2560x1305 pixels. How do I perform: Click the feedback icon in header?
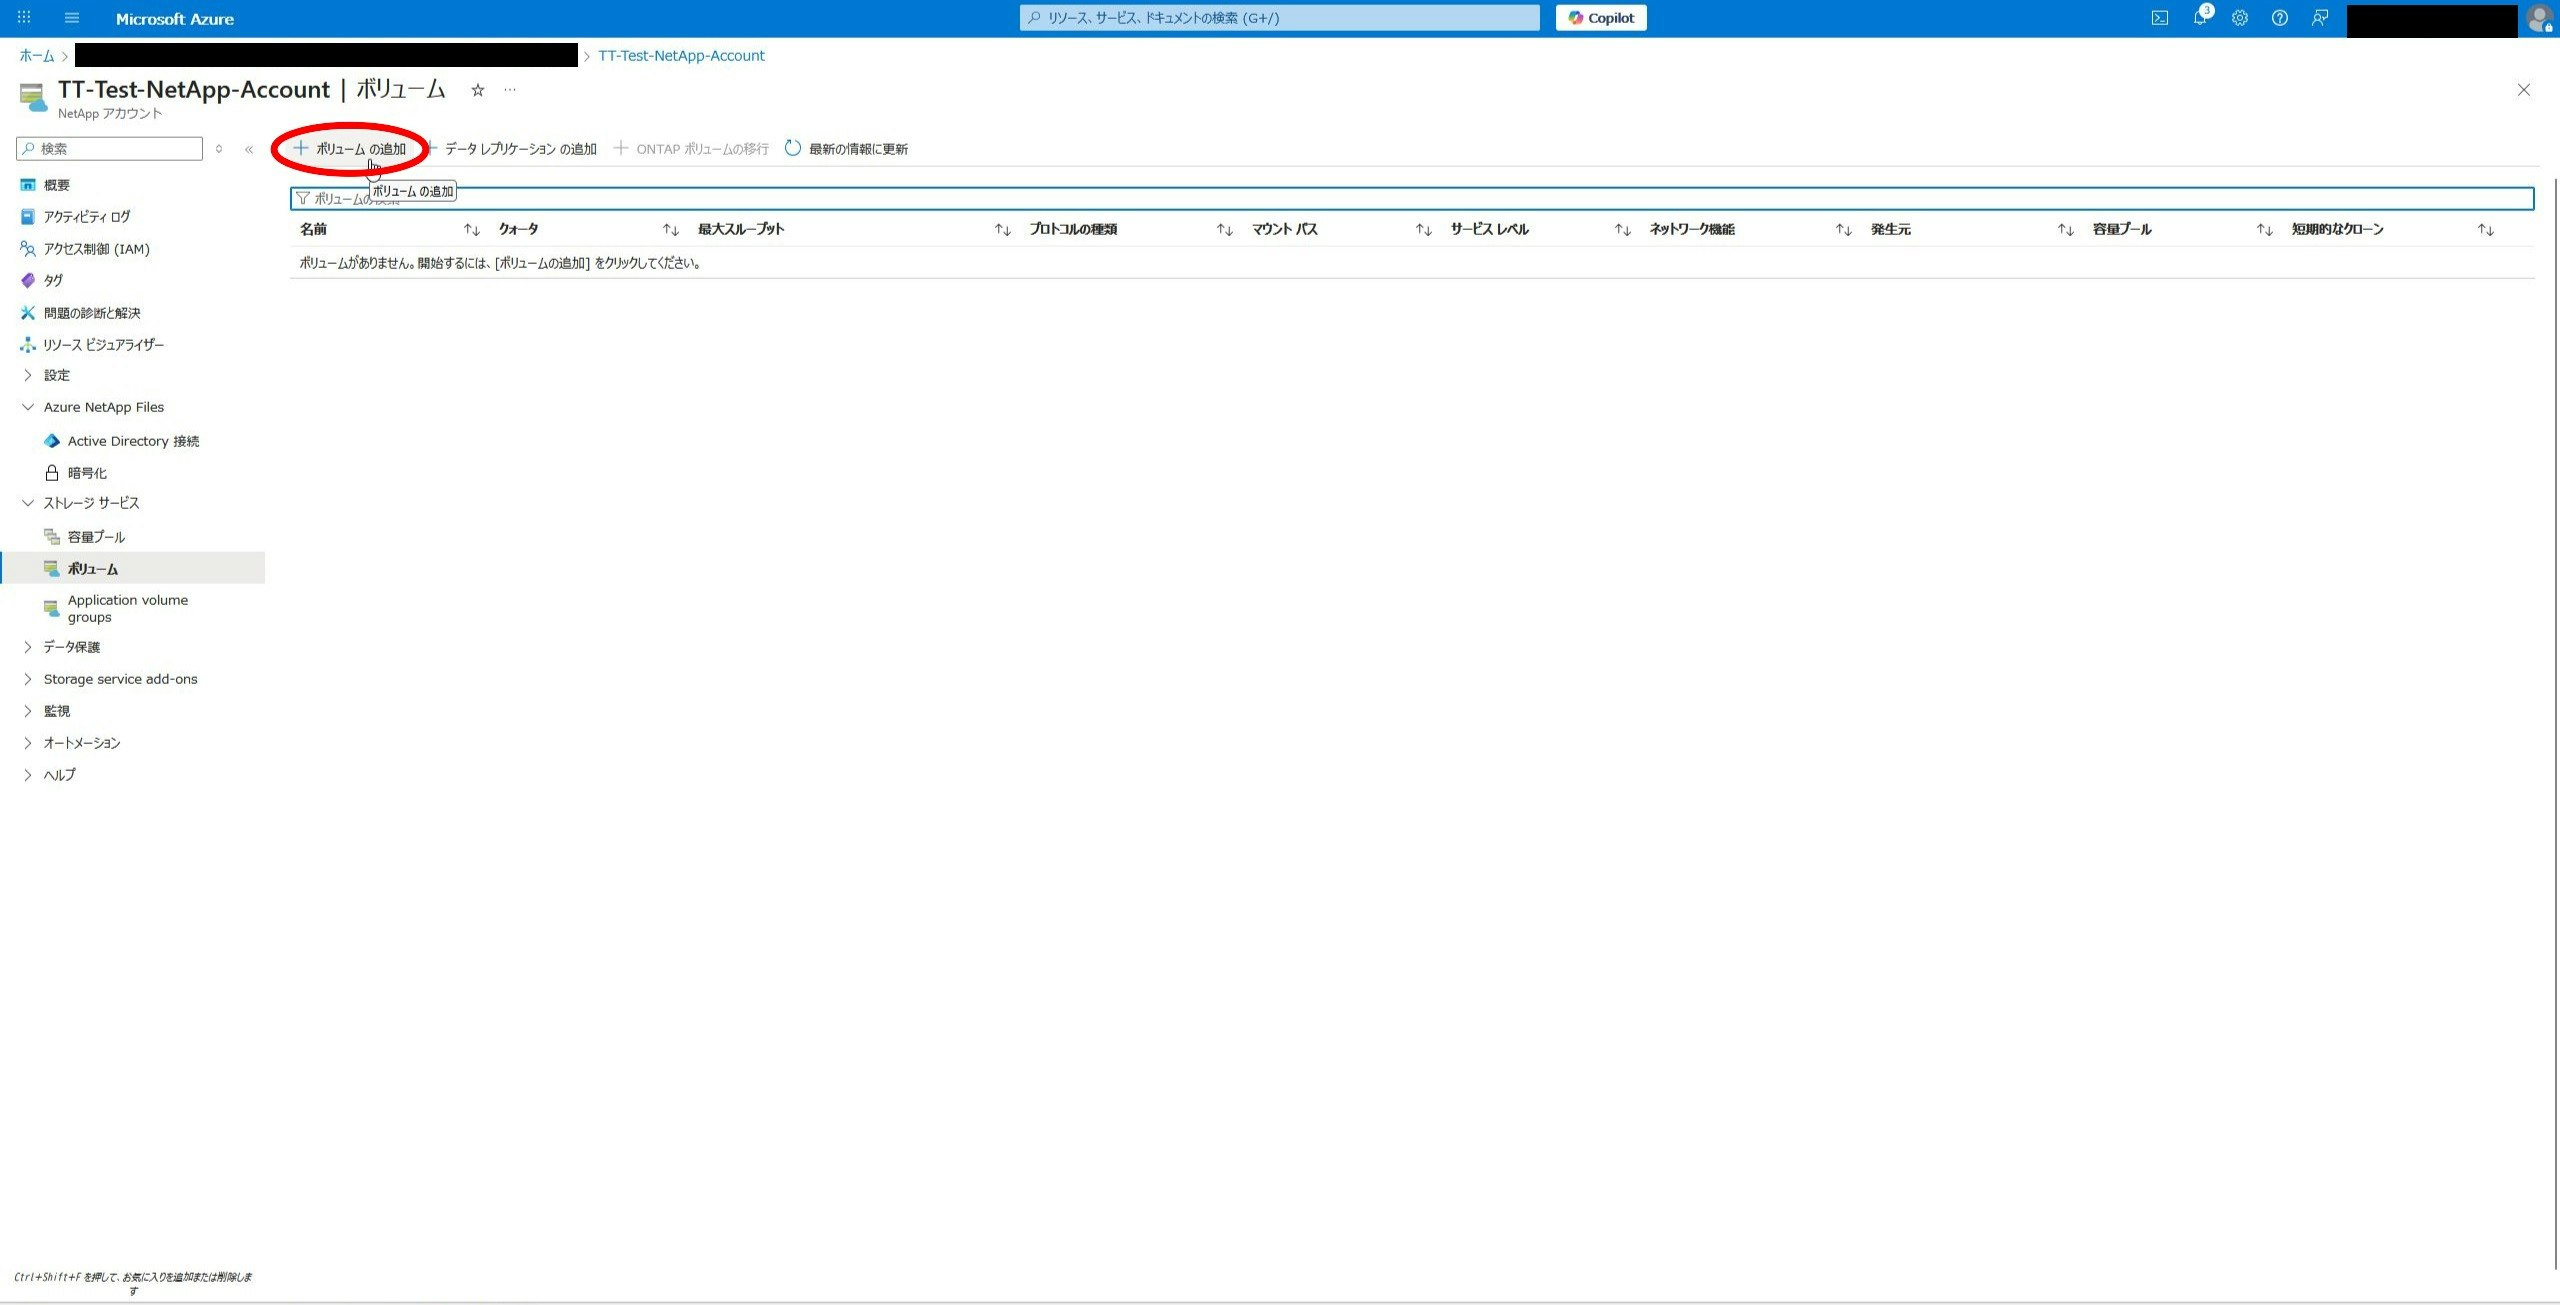click(2320, 18)
